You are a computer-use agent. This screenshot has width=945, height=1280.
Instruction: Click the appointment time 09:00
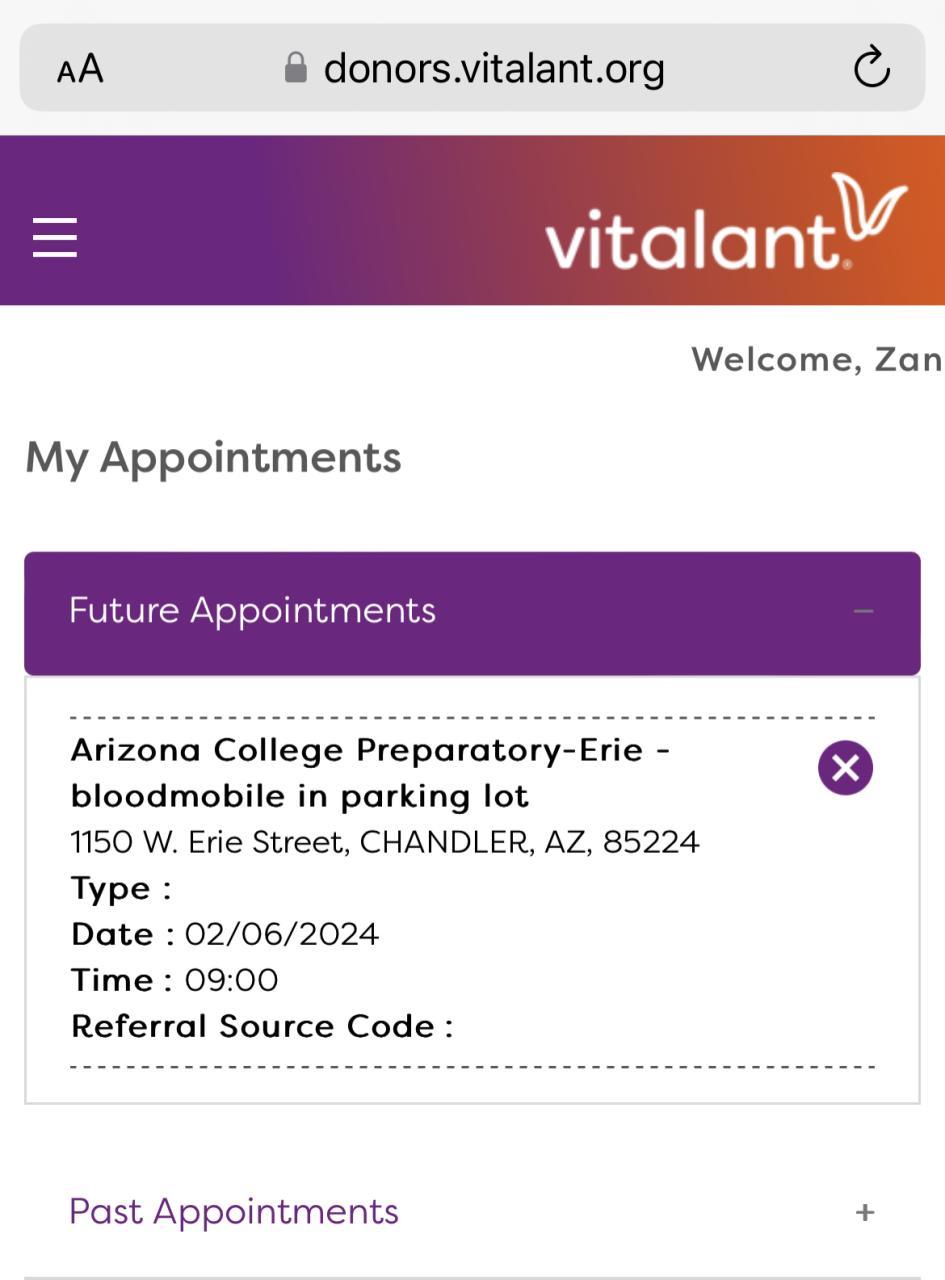tap(232, 980)
